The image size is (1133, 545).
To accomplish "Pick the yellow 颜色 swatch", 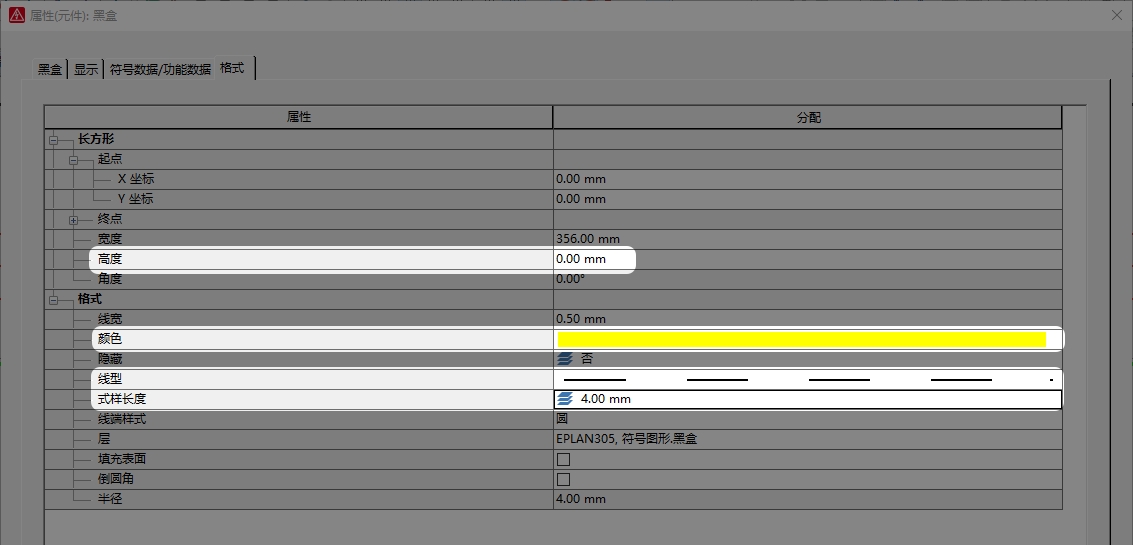I will [801, 339].
